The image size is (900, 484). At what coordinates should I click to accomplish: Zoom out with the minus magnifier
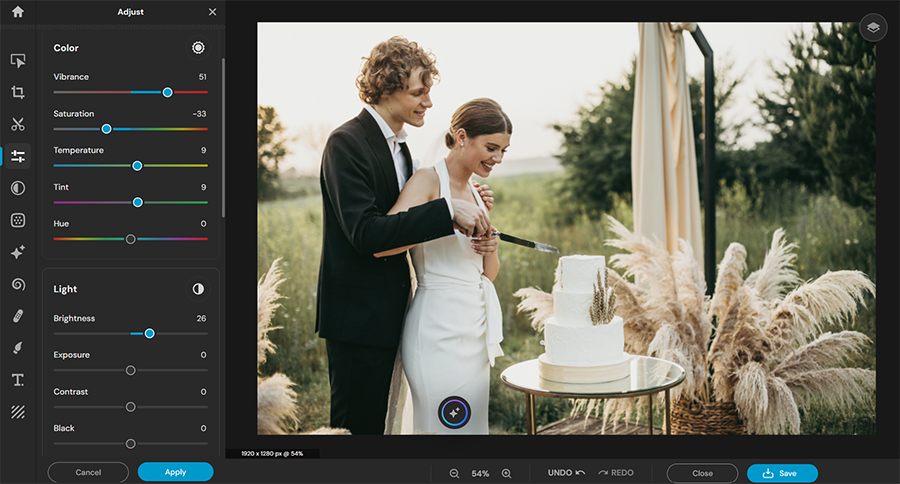click(454, 474)
